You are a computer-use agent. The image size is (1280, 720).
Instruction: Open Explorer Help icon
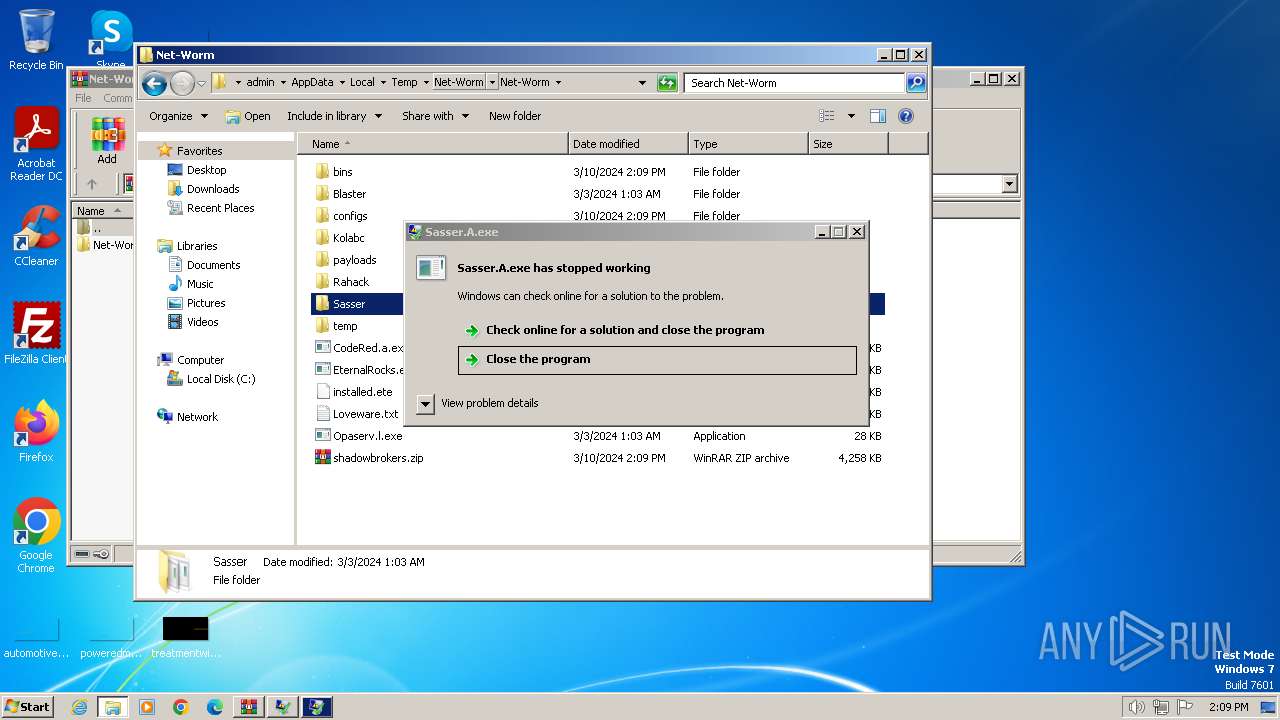(906, 116)
